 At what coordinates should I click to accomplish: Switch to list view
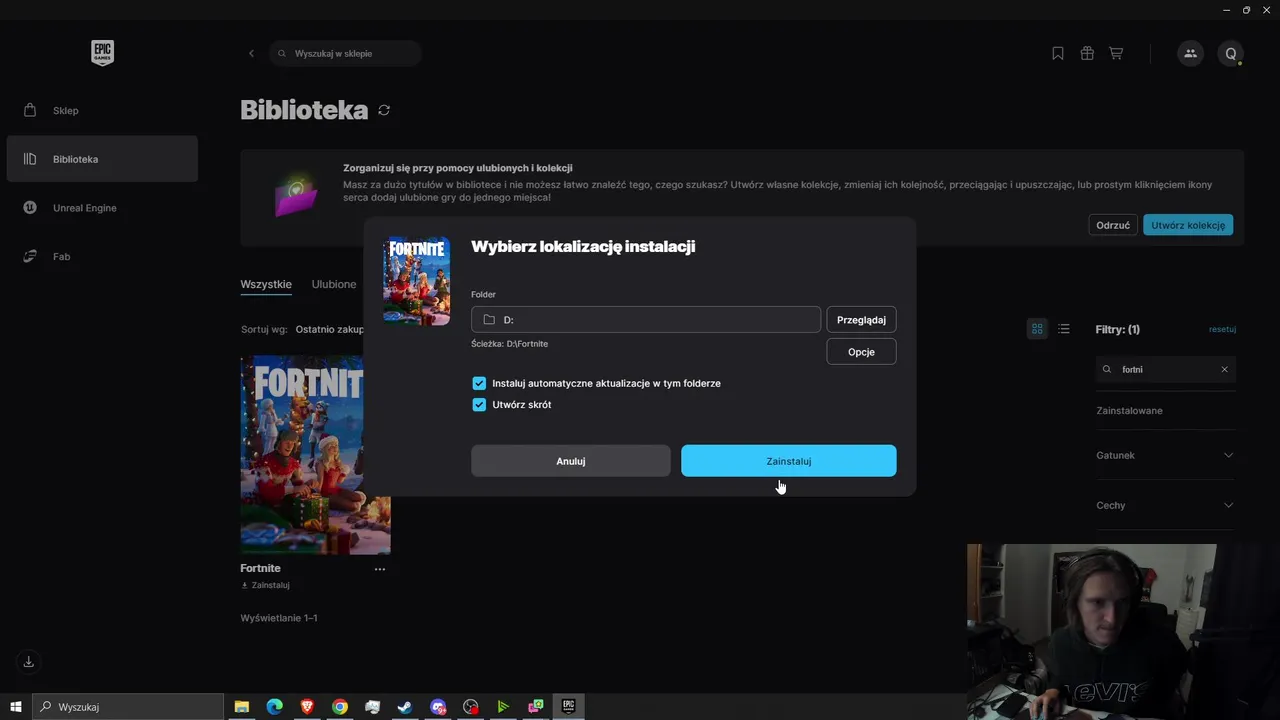[x=1064, y=329]
